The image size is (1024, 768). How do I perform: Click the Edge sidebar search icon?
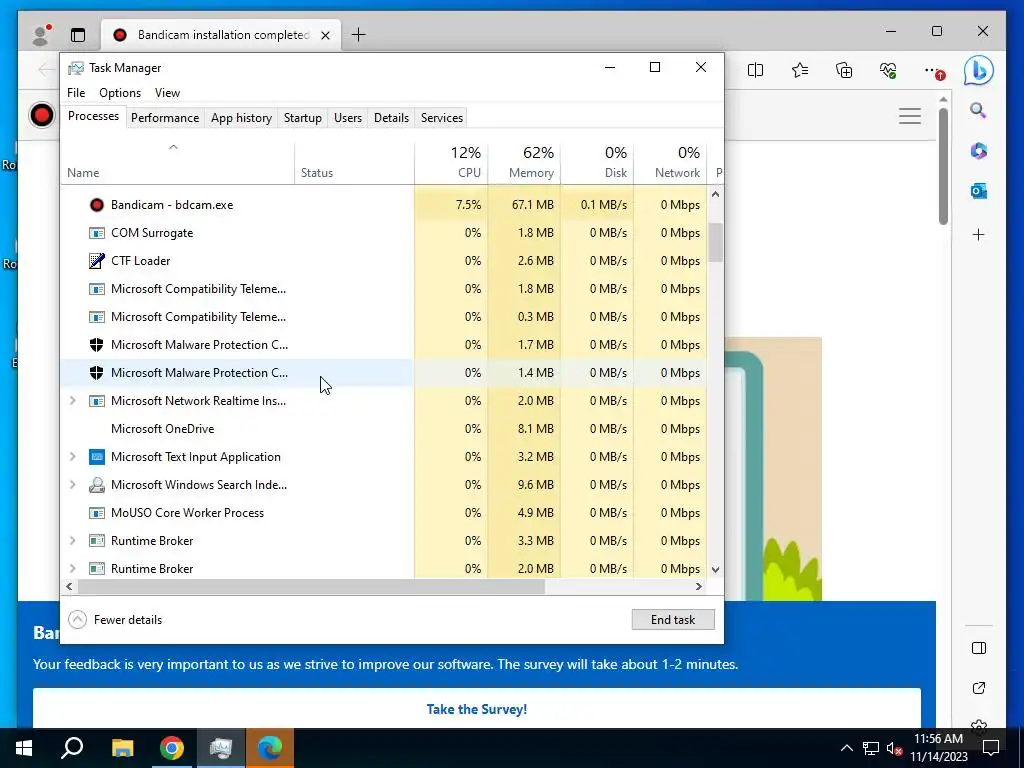coord(978,110)
